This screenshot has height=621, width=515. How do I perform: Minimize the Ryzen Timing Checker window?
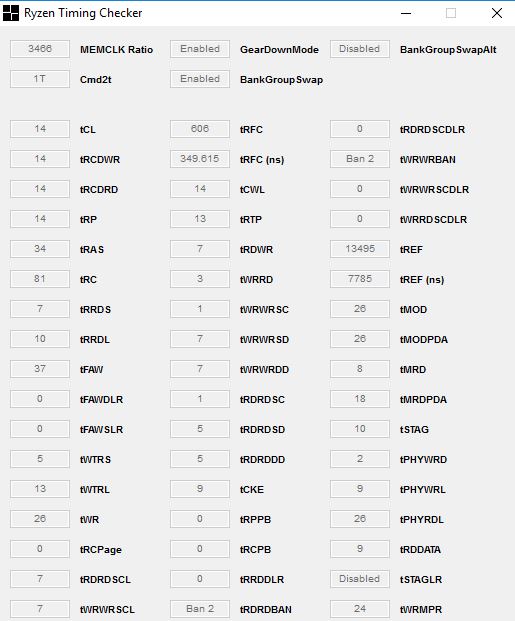[x=406, y=13]
